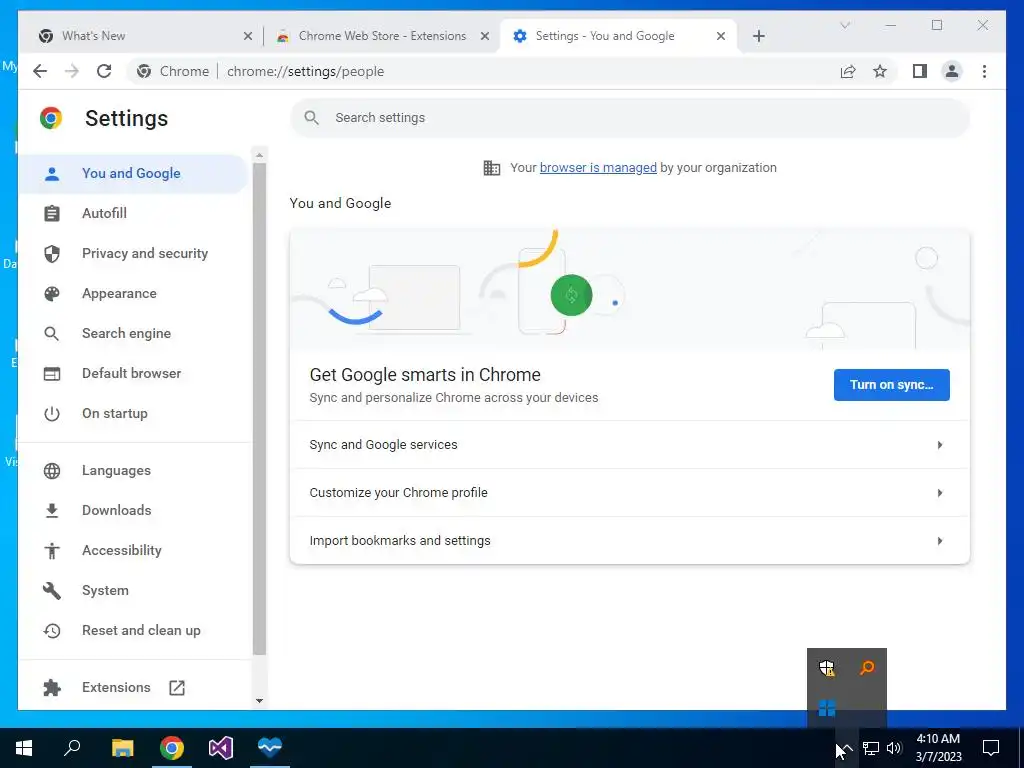Viewport: 1024px width, 768px height.
Task: Click the forward navigation arrow
Action: (72, 71)
